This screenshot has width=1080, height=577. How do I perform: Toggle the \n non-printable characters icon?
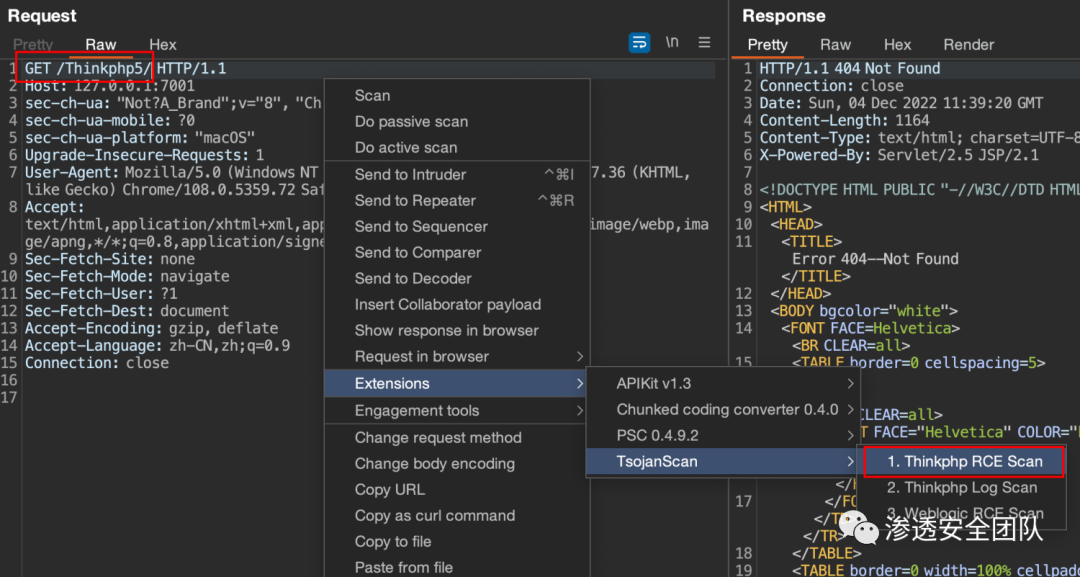pyautogui.click(x=672, y=42)
